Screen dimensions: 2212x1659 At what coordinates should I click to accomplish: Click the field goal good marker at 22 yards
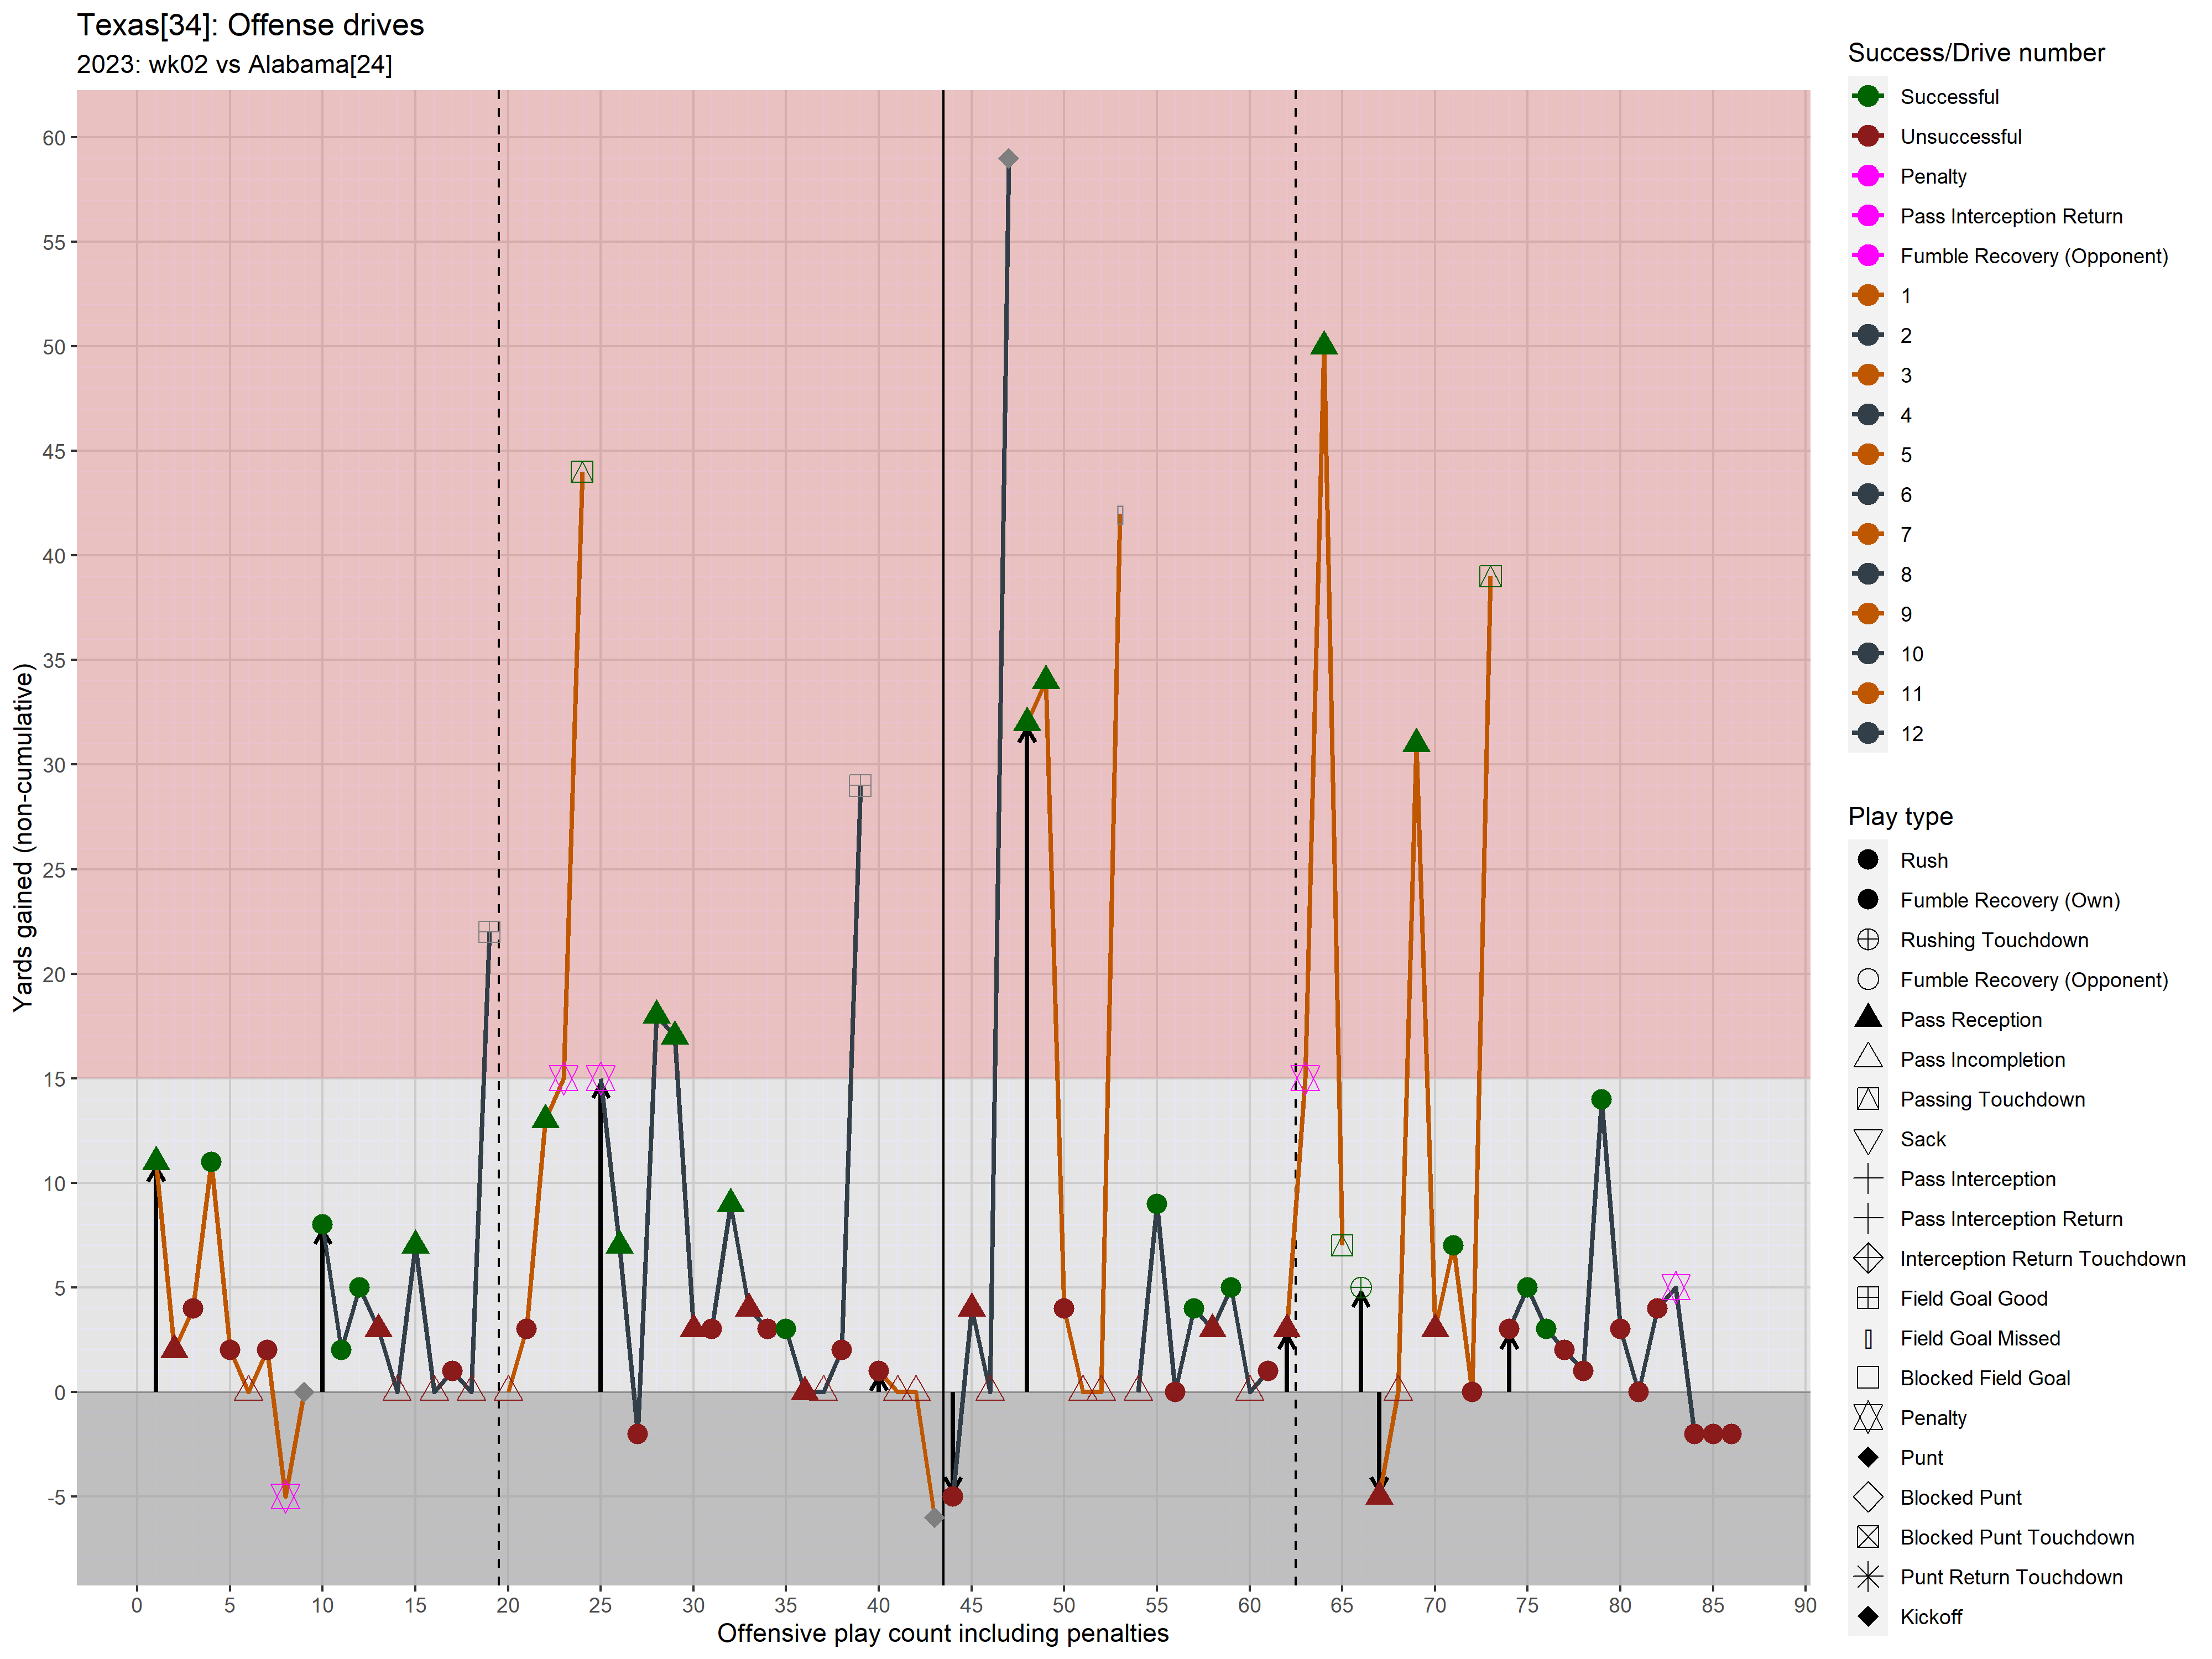(489, 932)
